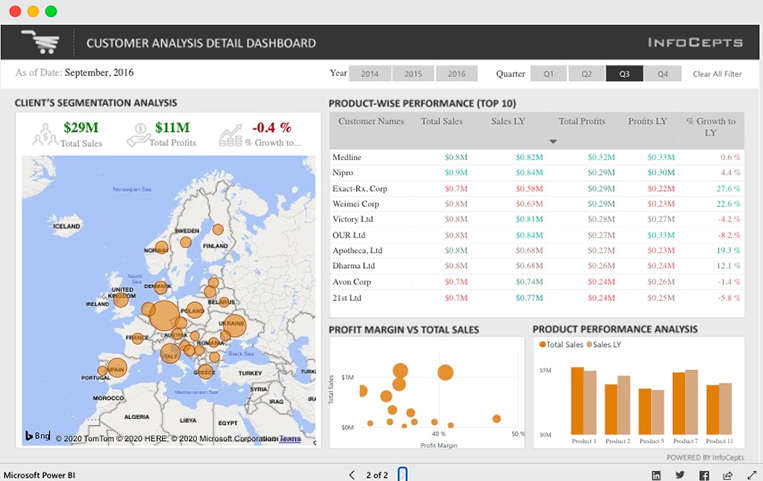Click the % Growth chart icon
This screenshot has width=763, height=481.
point(231,135)
